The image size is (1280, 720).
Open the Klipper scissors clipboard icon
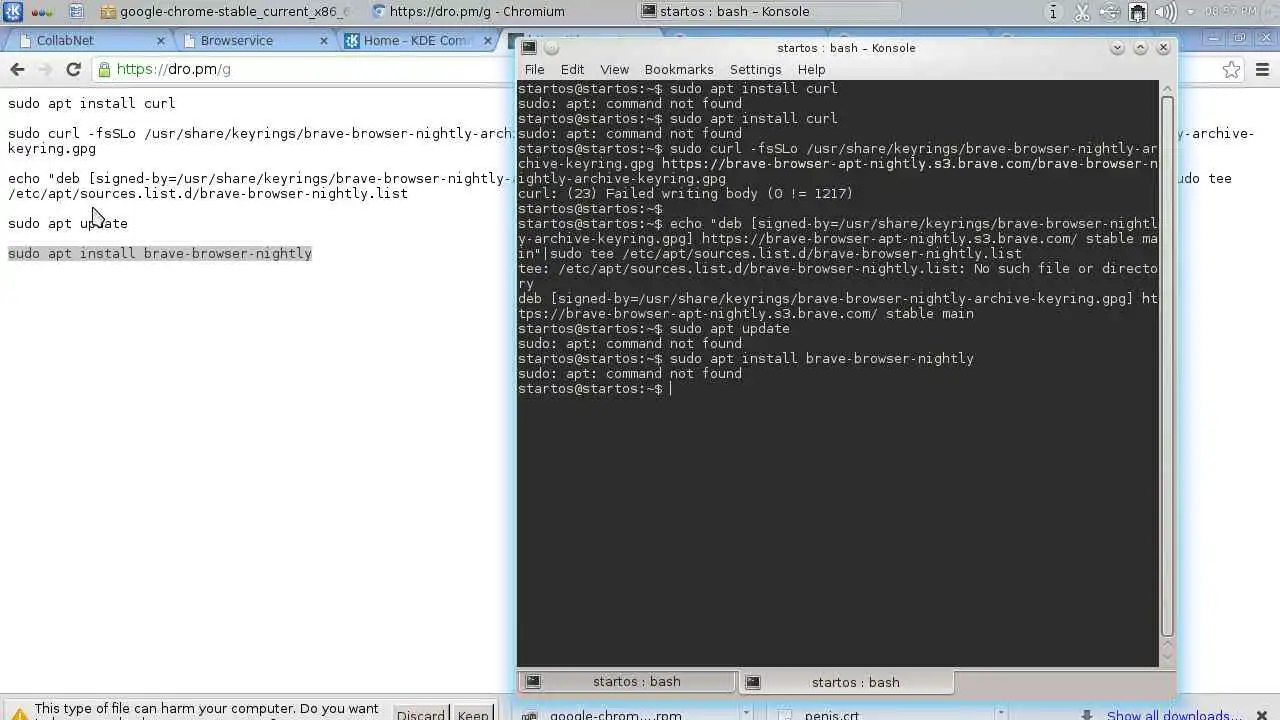1081,12
